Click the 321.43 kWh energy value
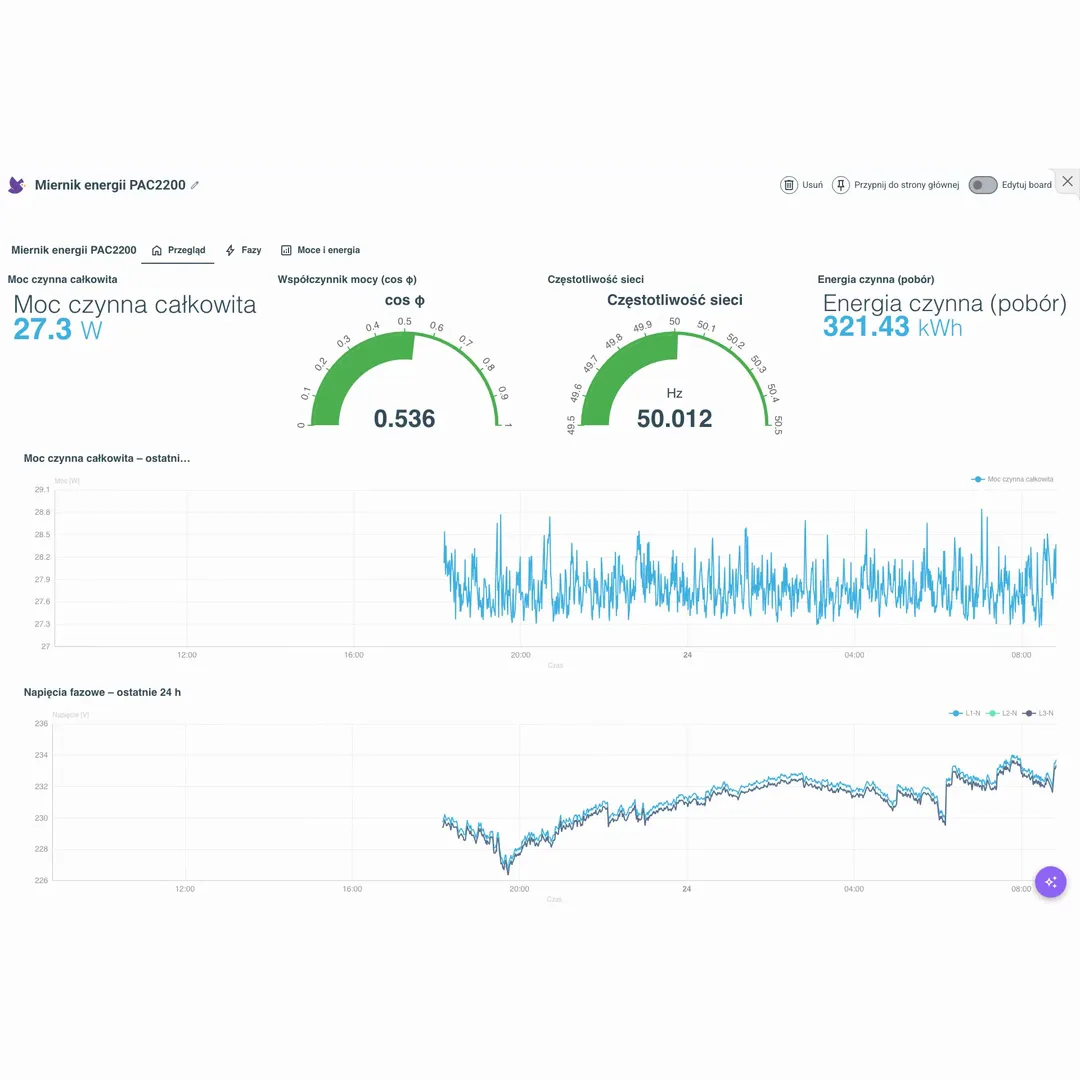1080x1080 pixels. 893,327
